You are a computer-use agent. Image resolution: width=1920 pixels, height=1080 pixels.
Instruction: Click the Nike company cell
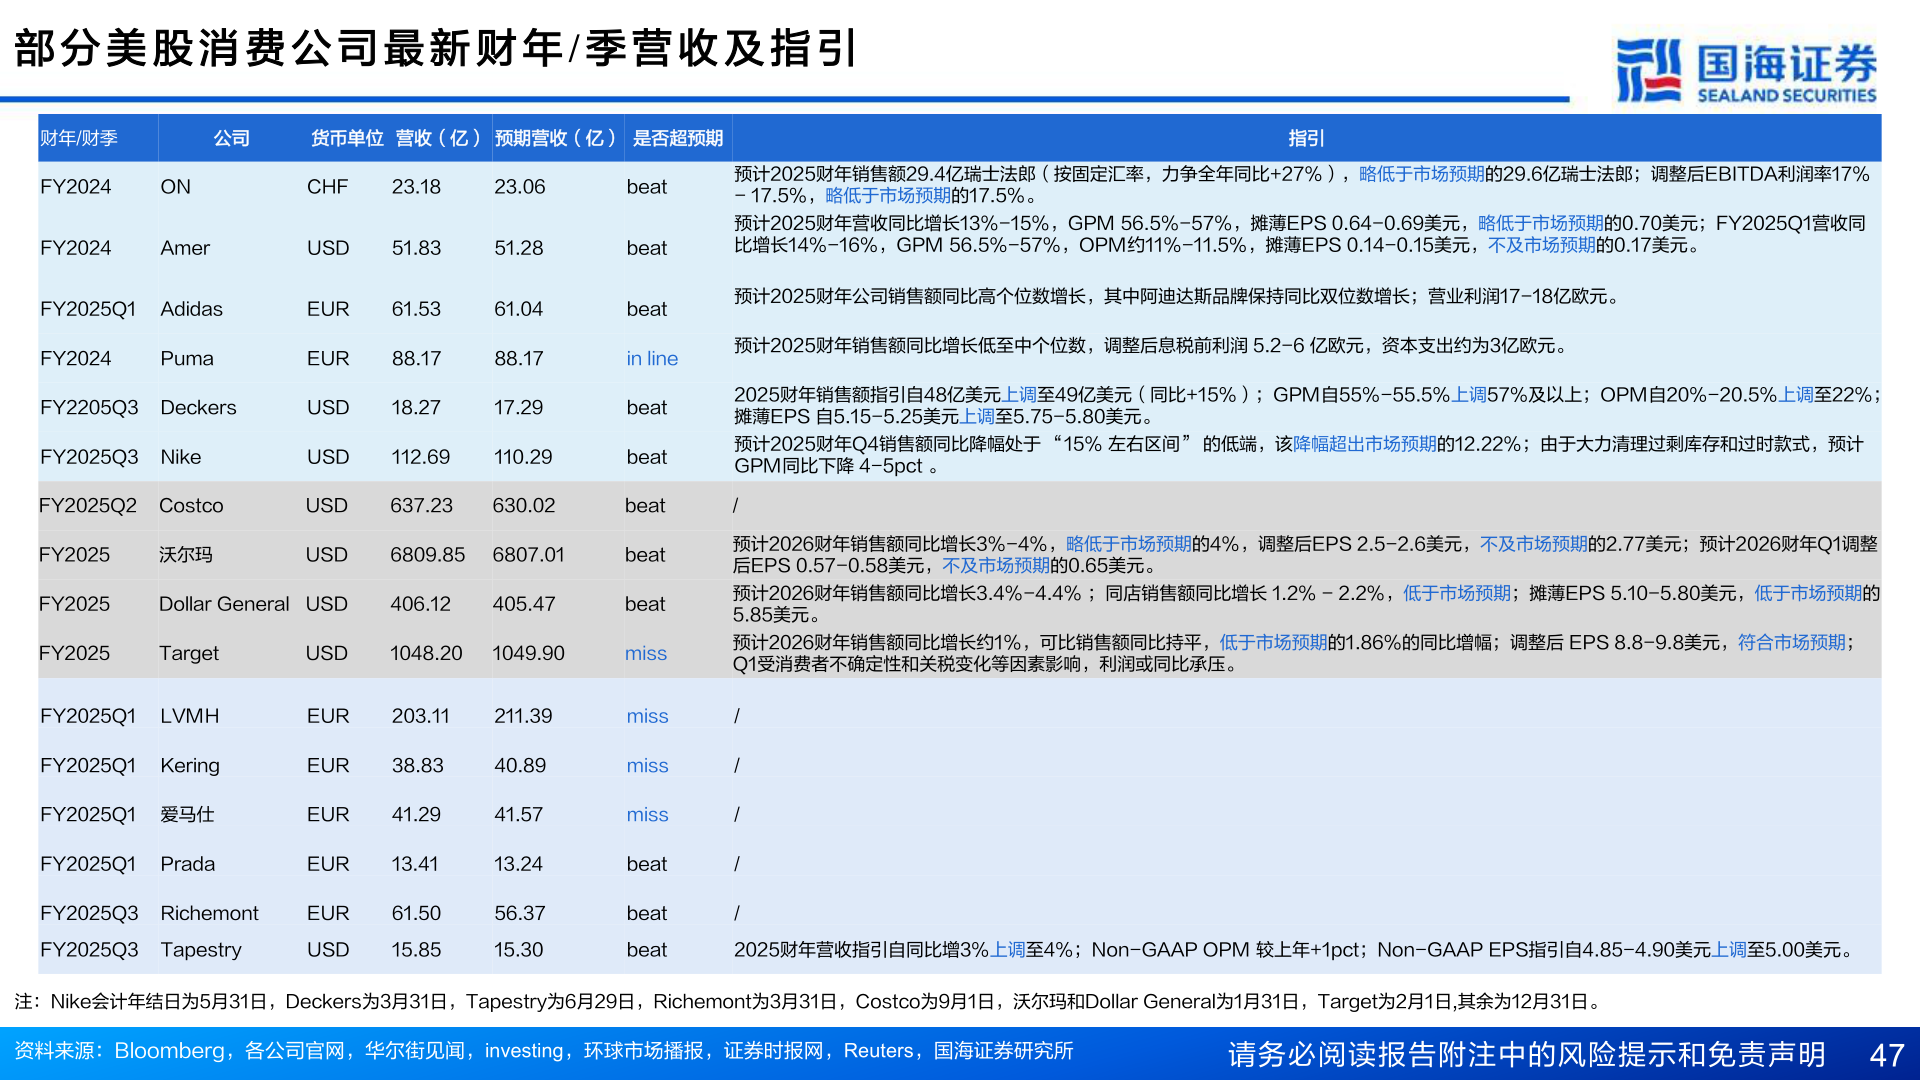[x=180, y=457]
